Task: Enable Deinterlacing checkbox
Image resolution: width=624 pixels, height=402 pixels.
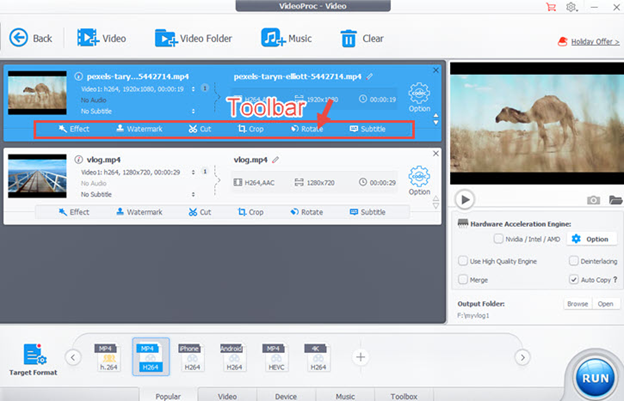Action: click(x=573, y=261)
